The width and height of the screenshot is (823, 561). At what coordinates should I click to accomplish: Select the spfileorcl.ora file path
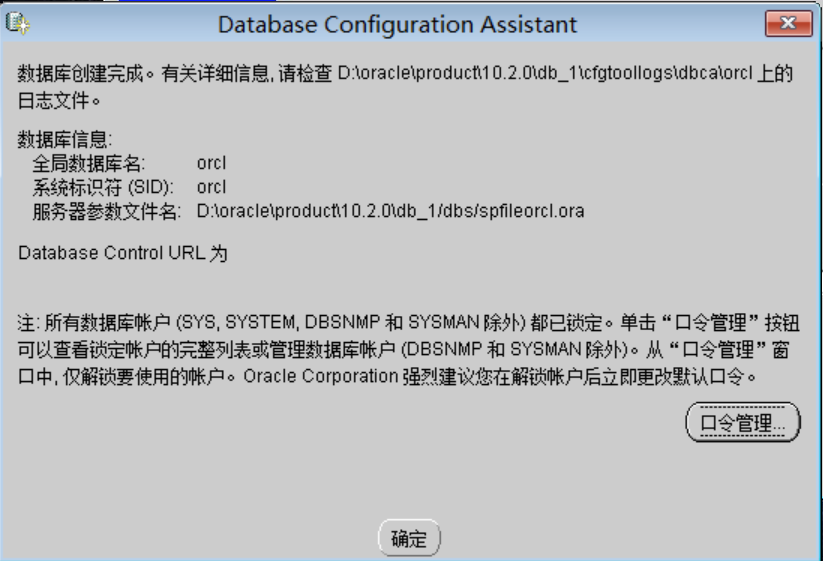[391, 211]
